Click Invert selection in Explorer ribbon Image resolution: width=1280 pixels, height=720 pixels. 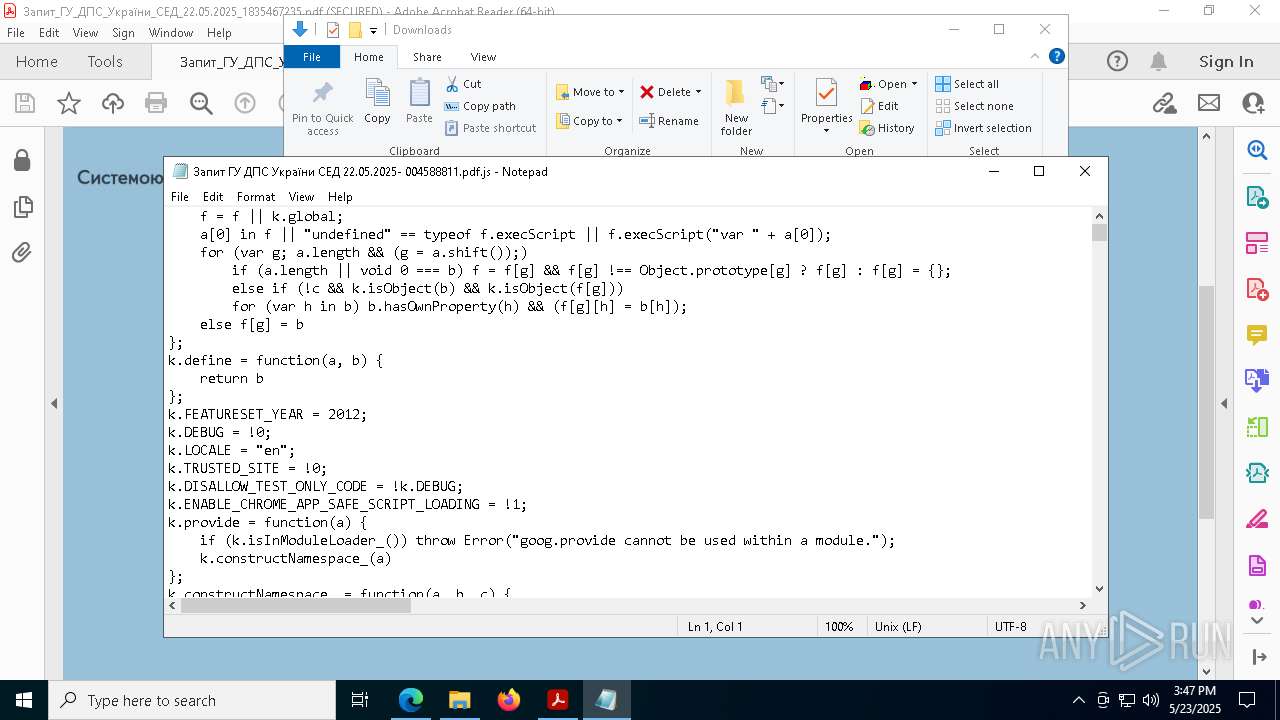[x=983, y=128]
